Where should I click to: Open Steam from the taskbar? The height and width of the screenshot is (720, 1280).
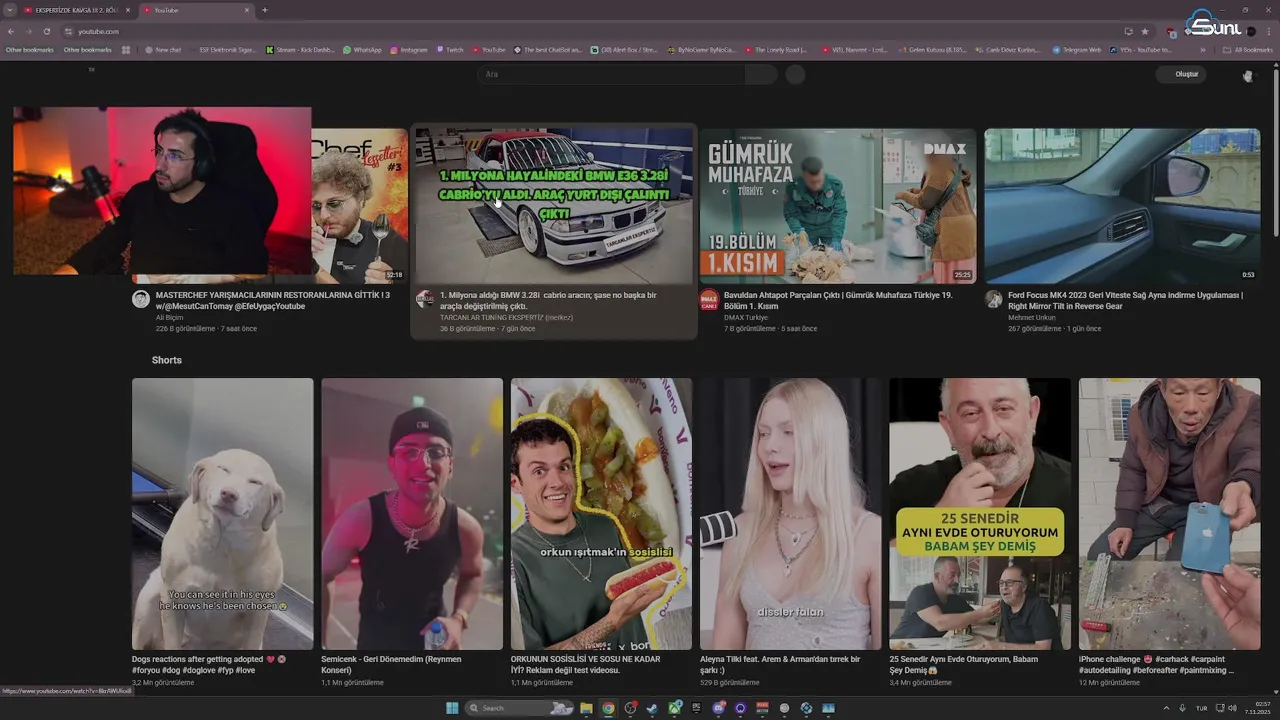652,708
